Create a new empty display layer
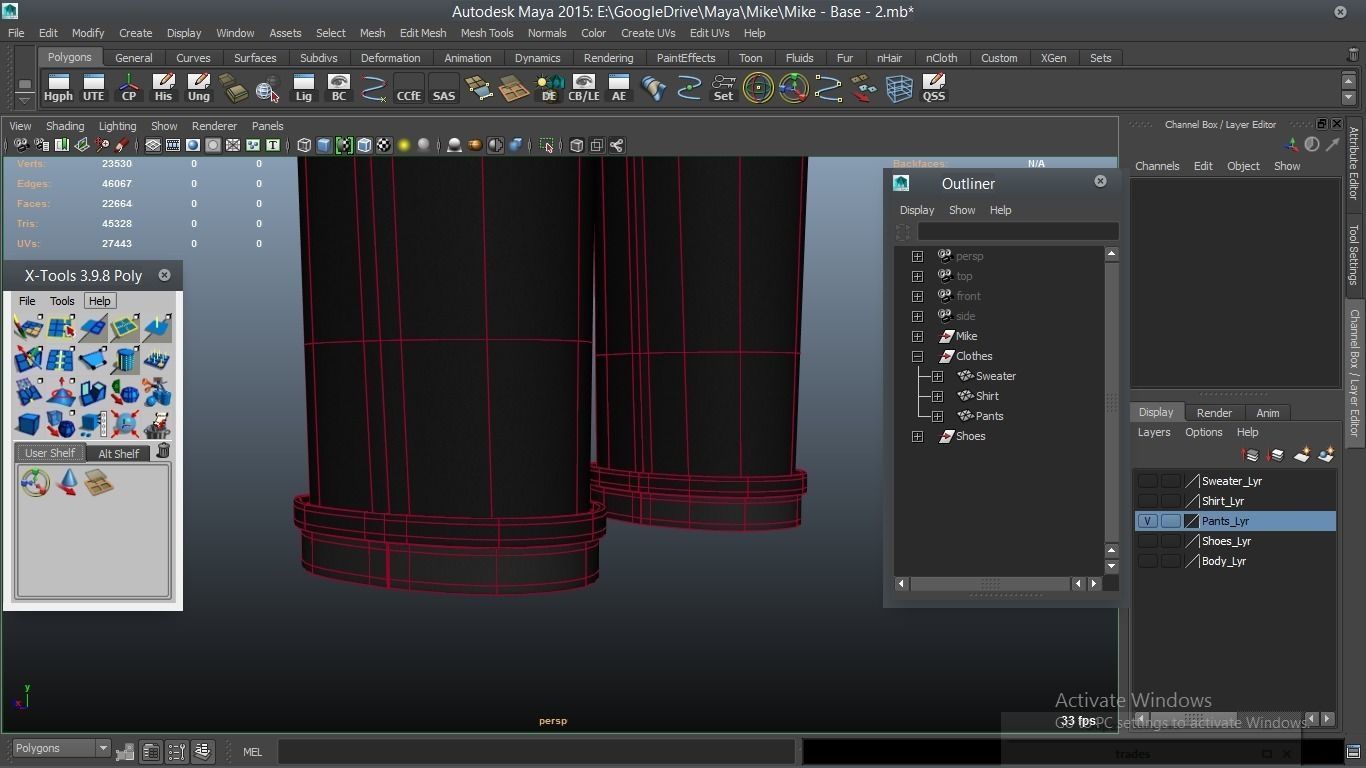 pyautogui.click(x=1301, y=455)
